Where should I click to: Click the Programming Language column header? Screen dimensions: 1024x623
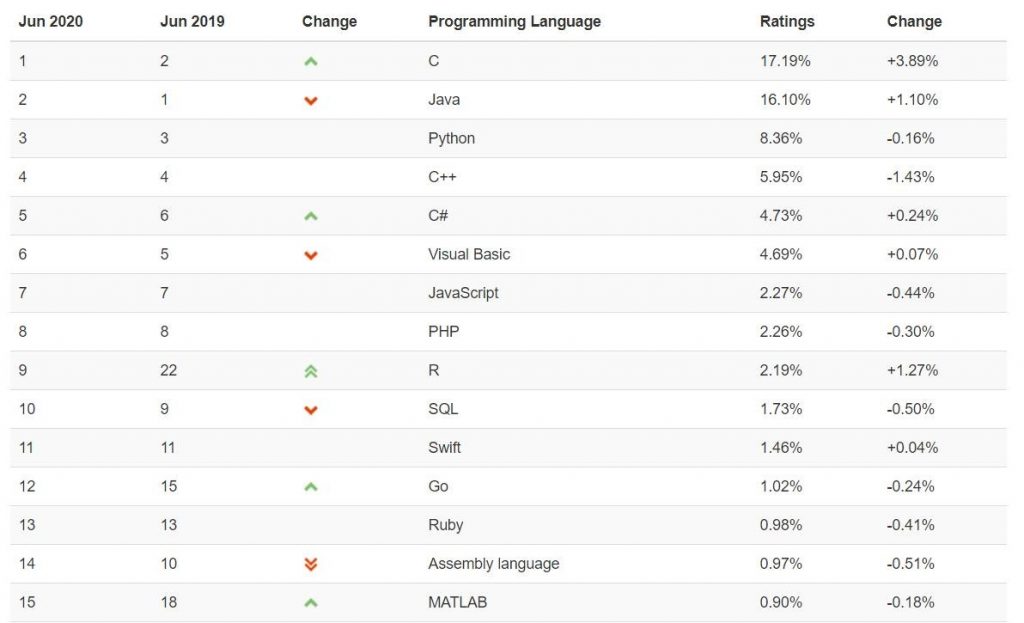click(515, 22)
